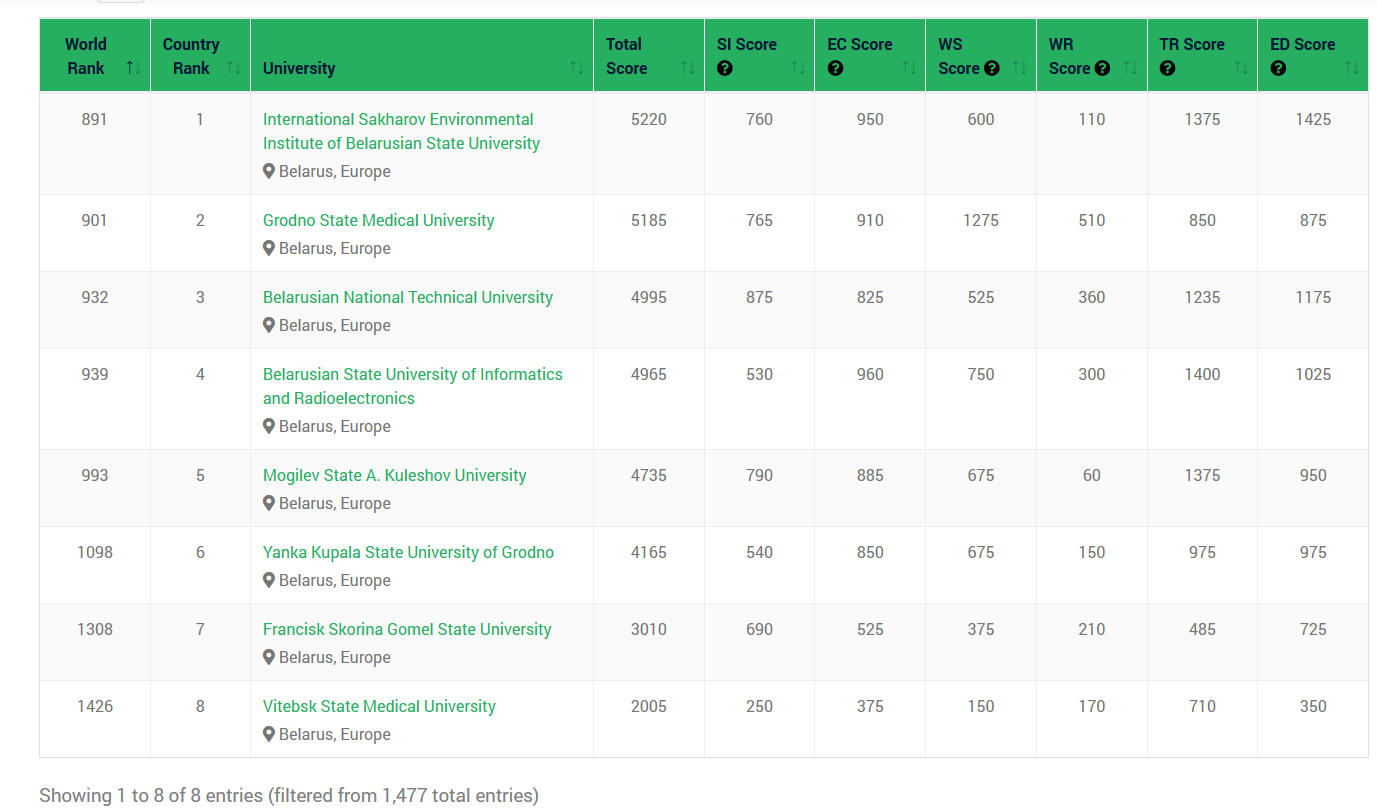This screenshot has width=1377, height=810.
Task: Click location pin under Belarusian National Technical University
Action: pos(269,325)
